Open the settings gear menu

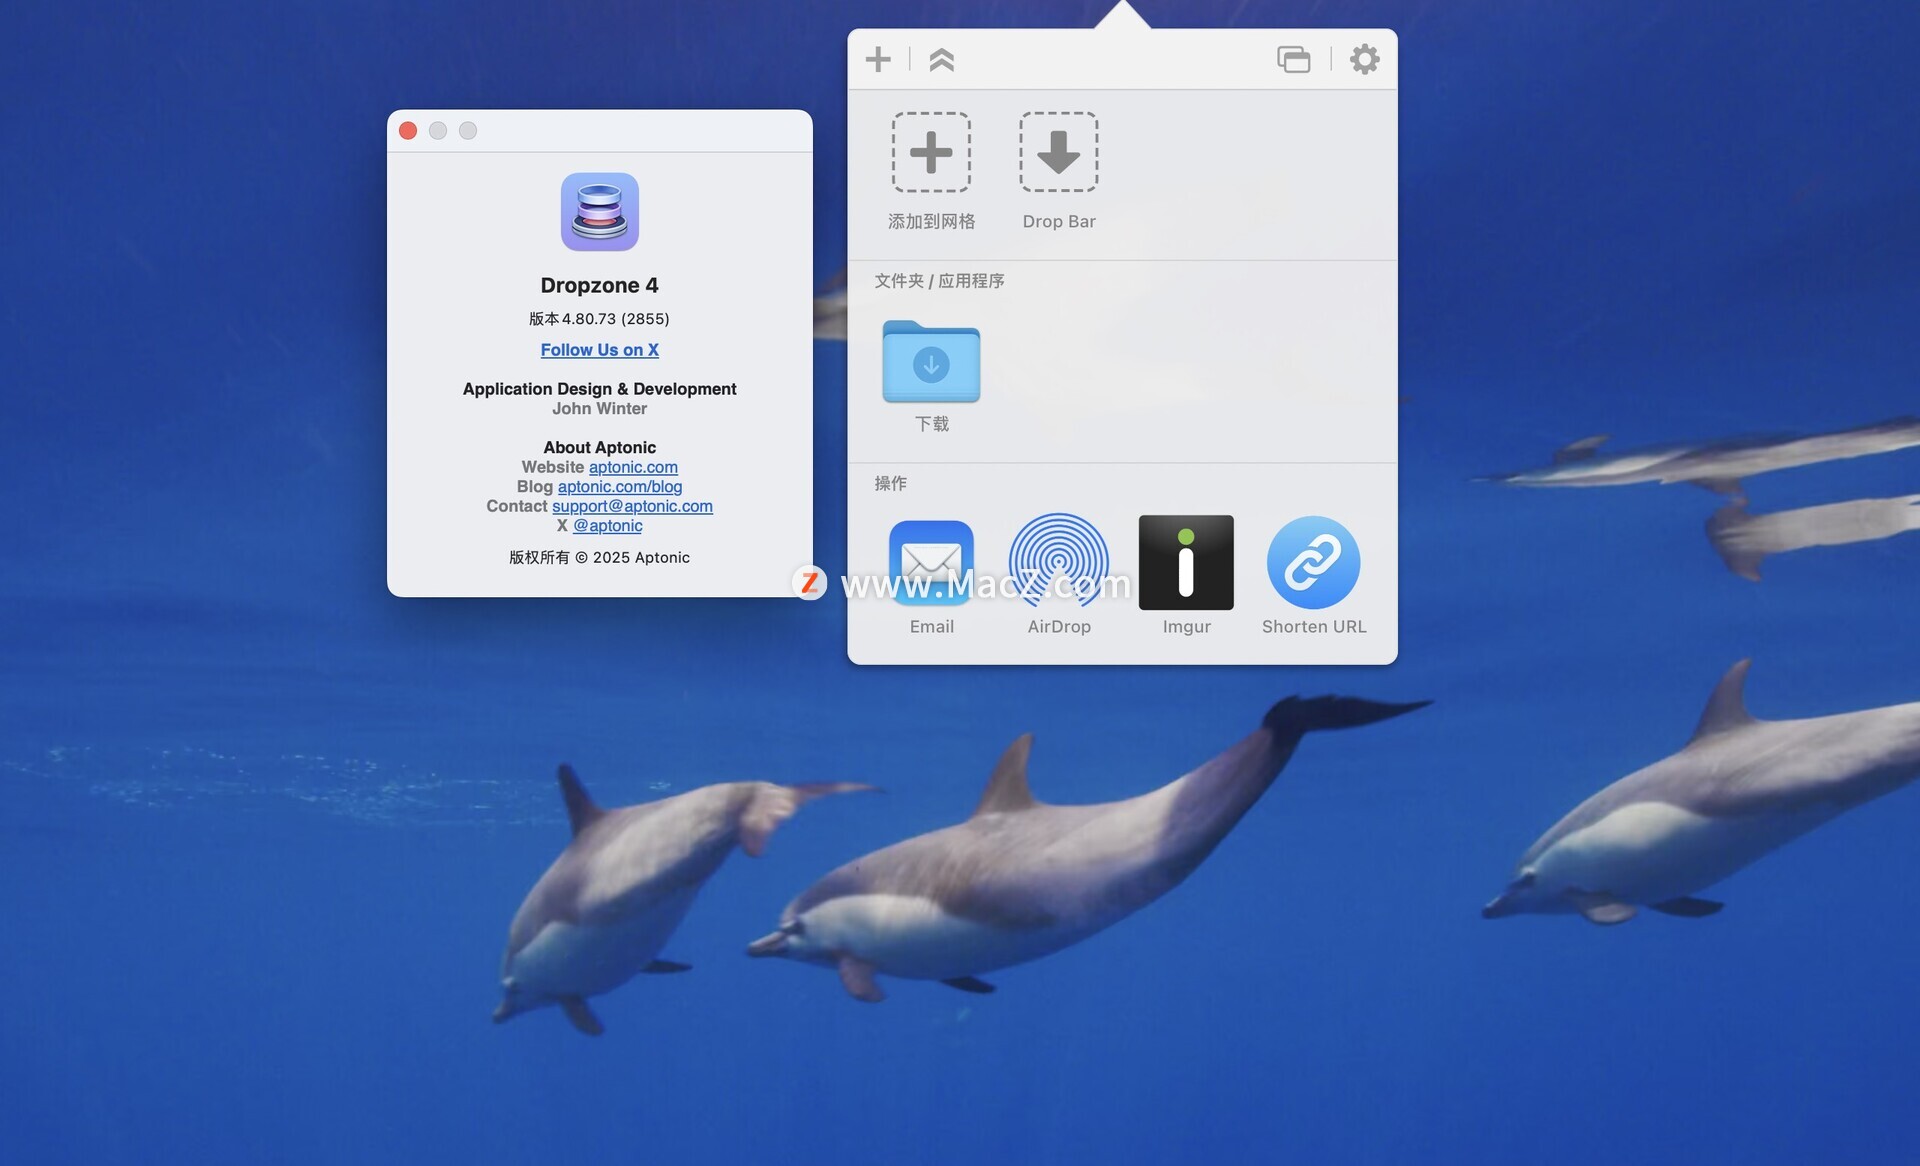tap(1364, 59)
